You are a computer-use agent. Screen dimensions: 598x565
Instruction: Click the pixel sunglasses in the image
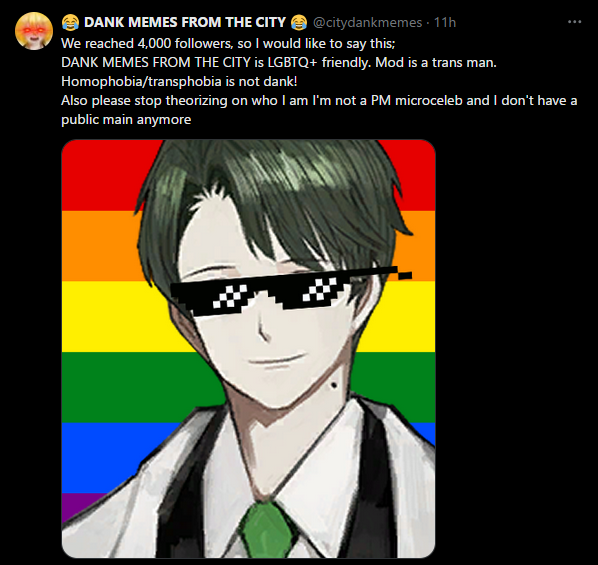pyautogui.click(x=291, y=291)
